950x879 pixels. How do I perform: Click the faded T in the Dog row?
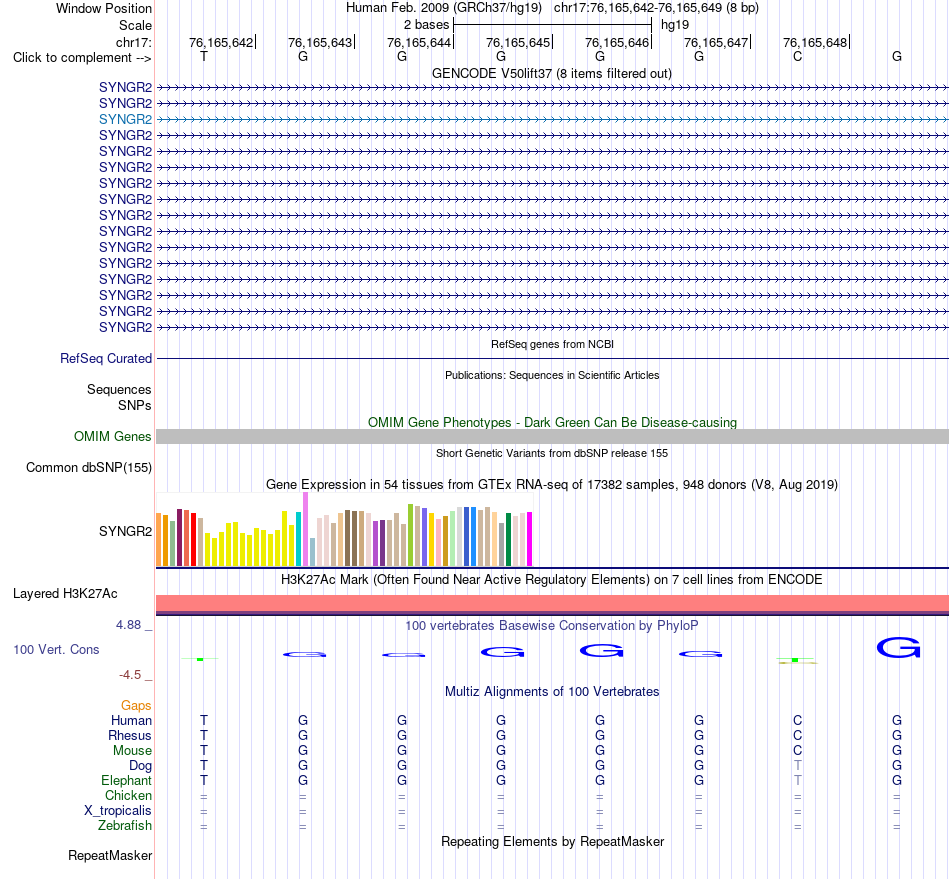pyautogui.click(x=797, y=766)
